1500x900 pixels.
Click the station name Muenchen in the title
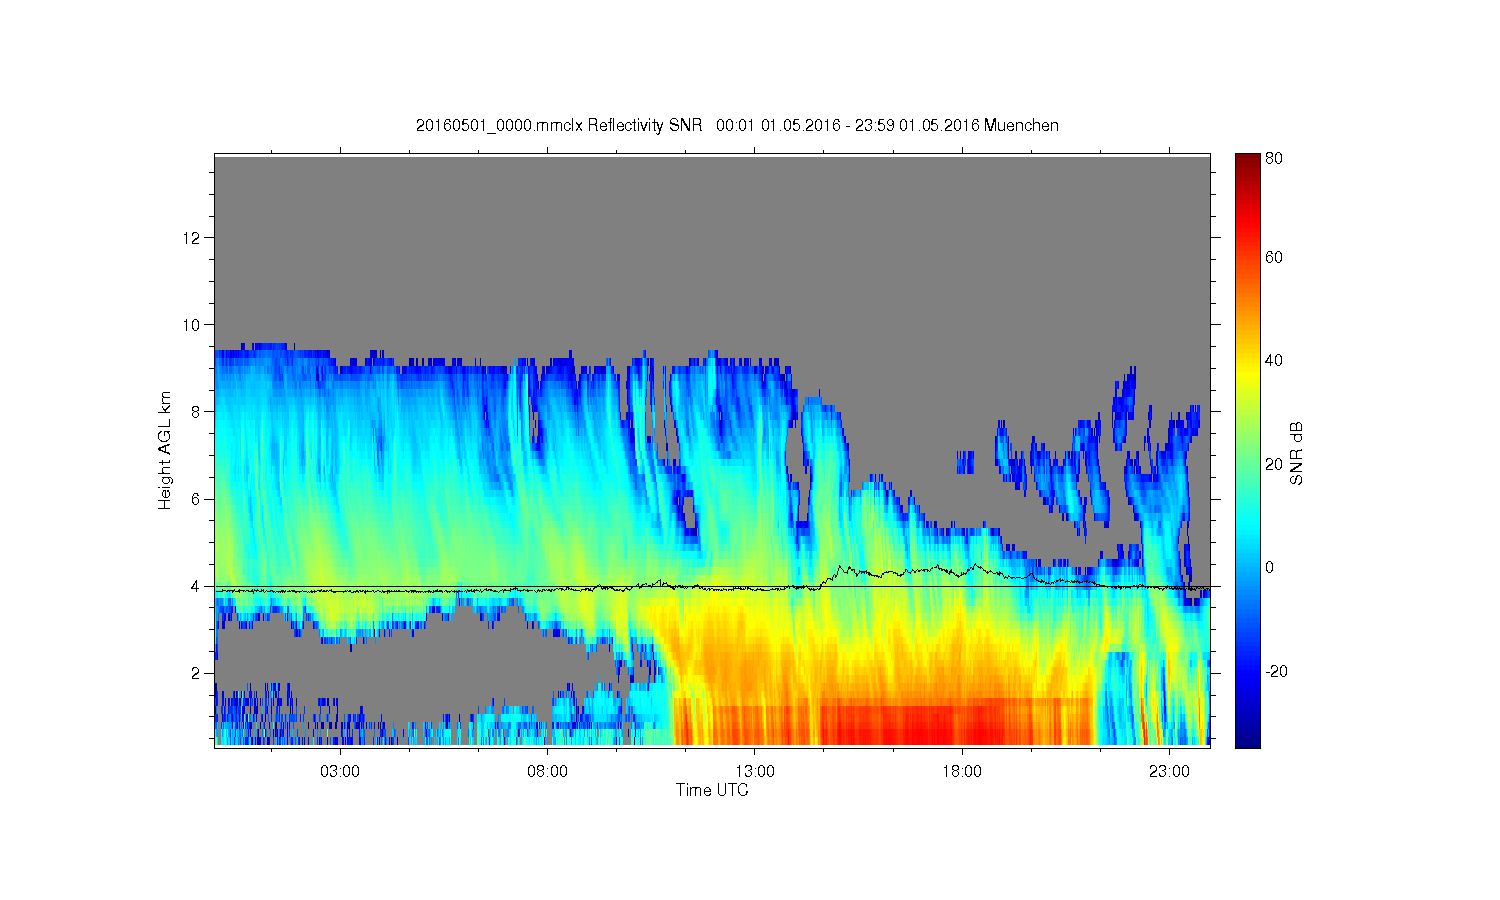(x=1021, y=126)
